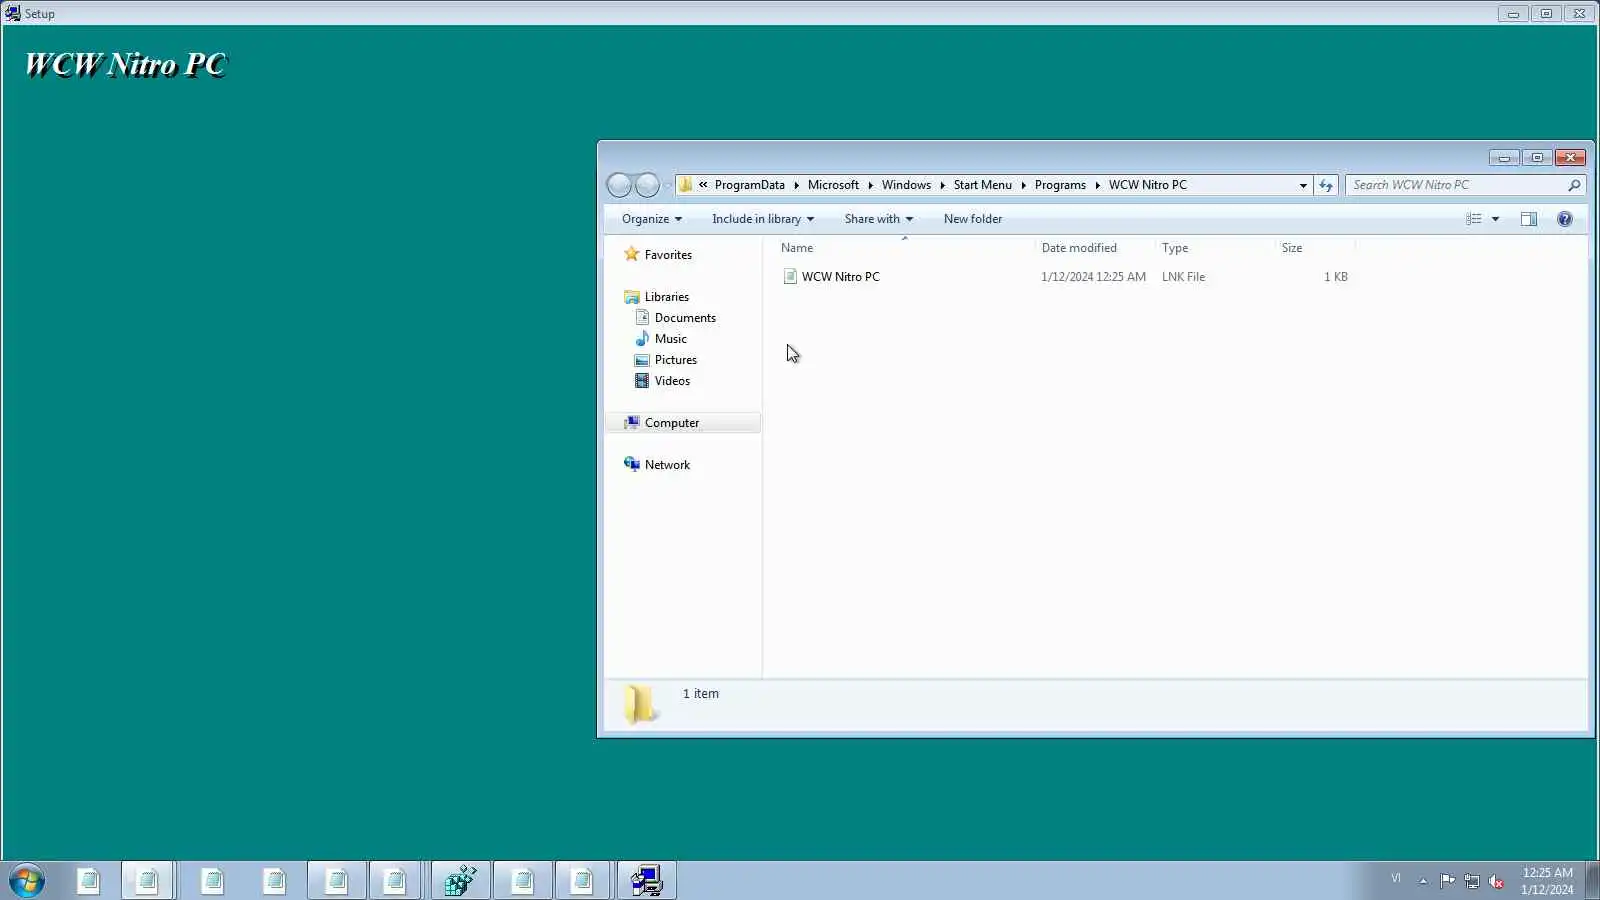This screenshot has height=900, width=1600.
Task: Click the magnifier icon in the search box
Action: [x=1574, y=185]
